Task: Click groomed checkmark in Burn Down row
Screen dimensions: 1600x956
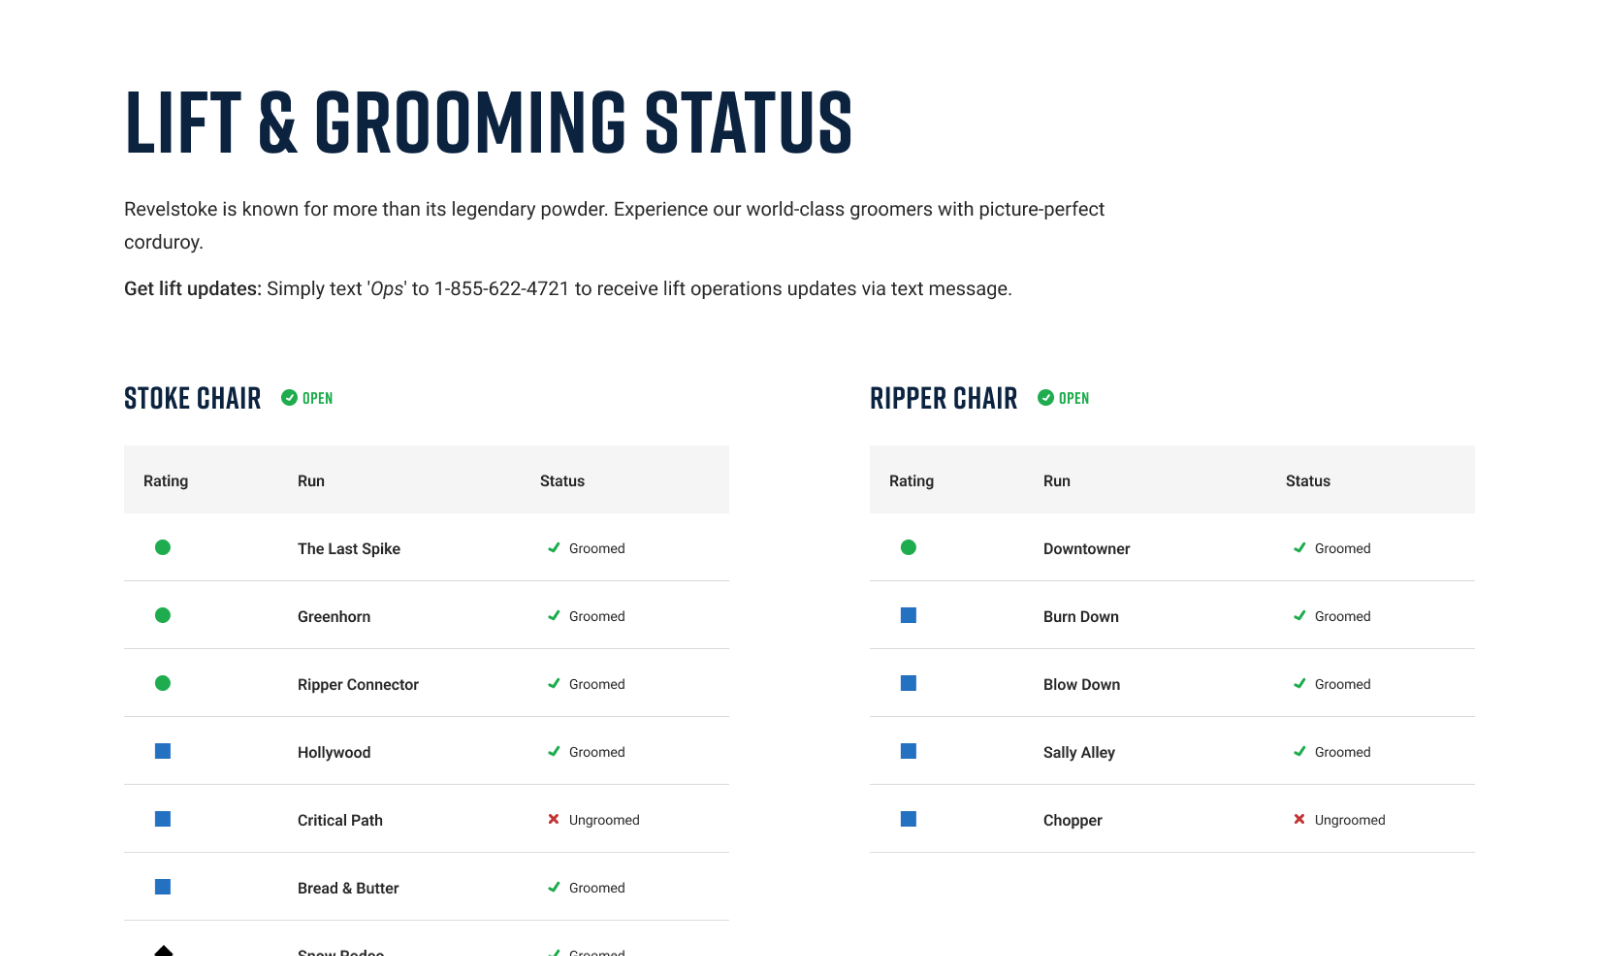Action: (x=1299, y=615)
